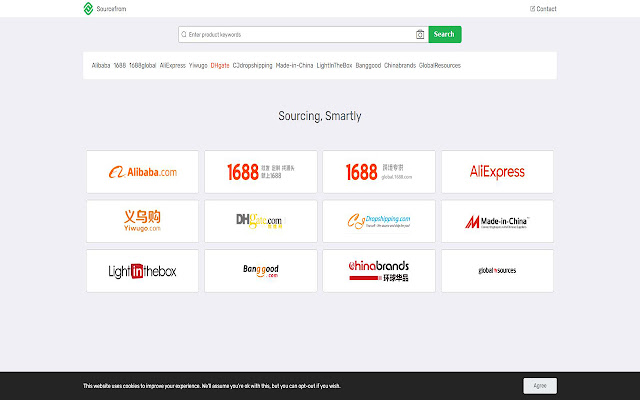Viewport: 640px width, 400px height.
Task: Select the Banggood tab
Action: (368, 65)
